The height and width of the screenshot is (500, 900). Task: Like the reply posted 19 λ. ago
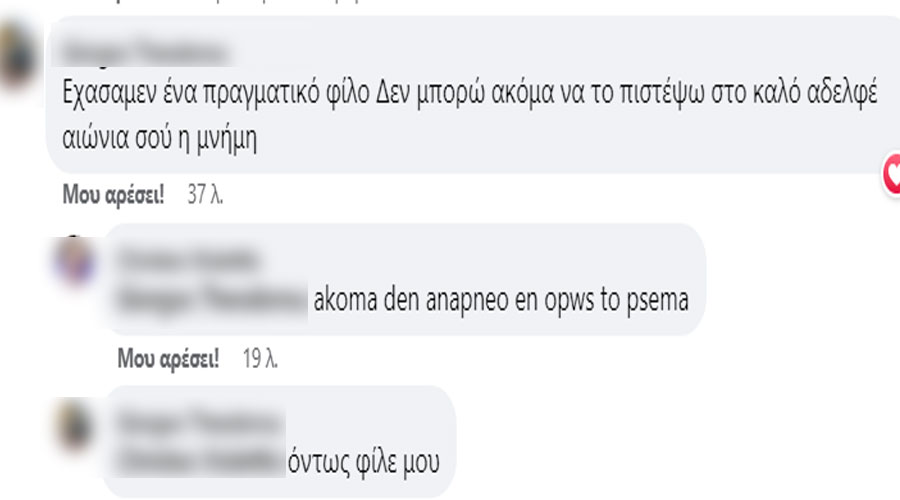point(168,359)
